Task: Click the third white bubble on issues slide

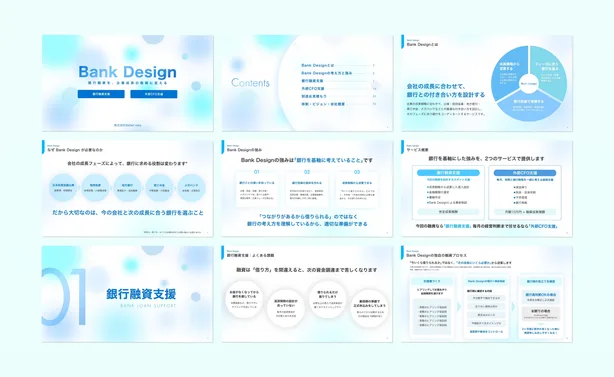Action: click(x=327, y=299)
